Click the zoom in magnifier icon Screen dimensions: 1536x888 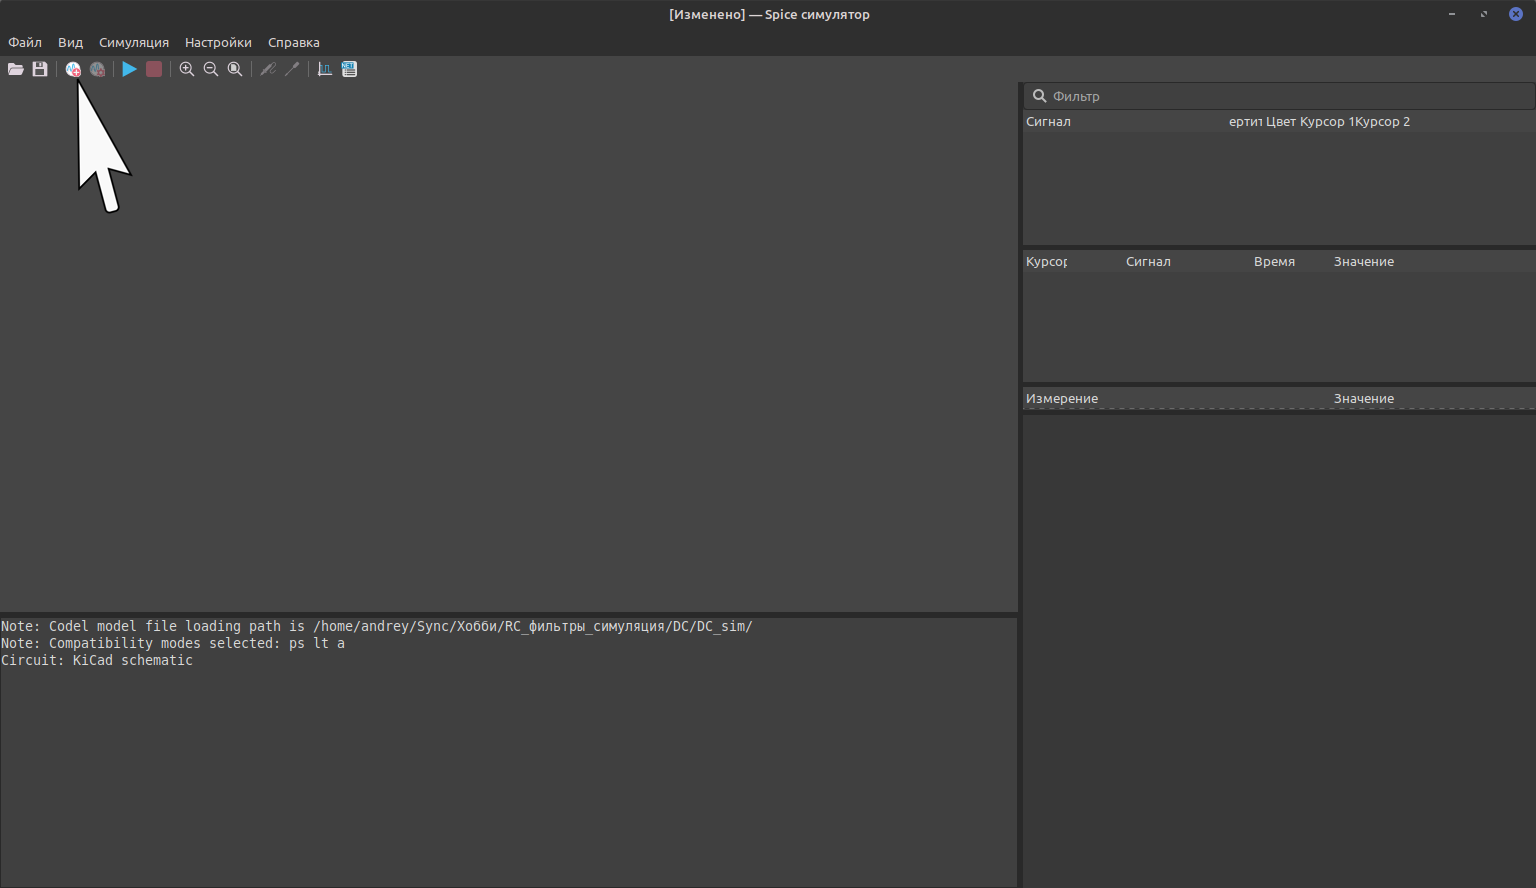coord(187,69)
